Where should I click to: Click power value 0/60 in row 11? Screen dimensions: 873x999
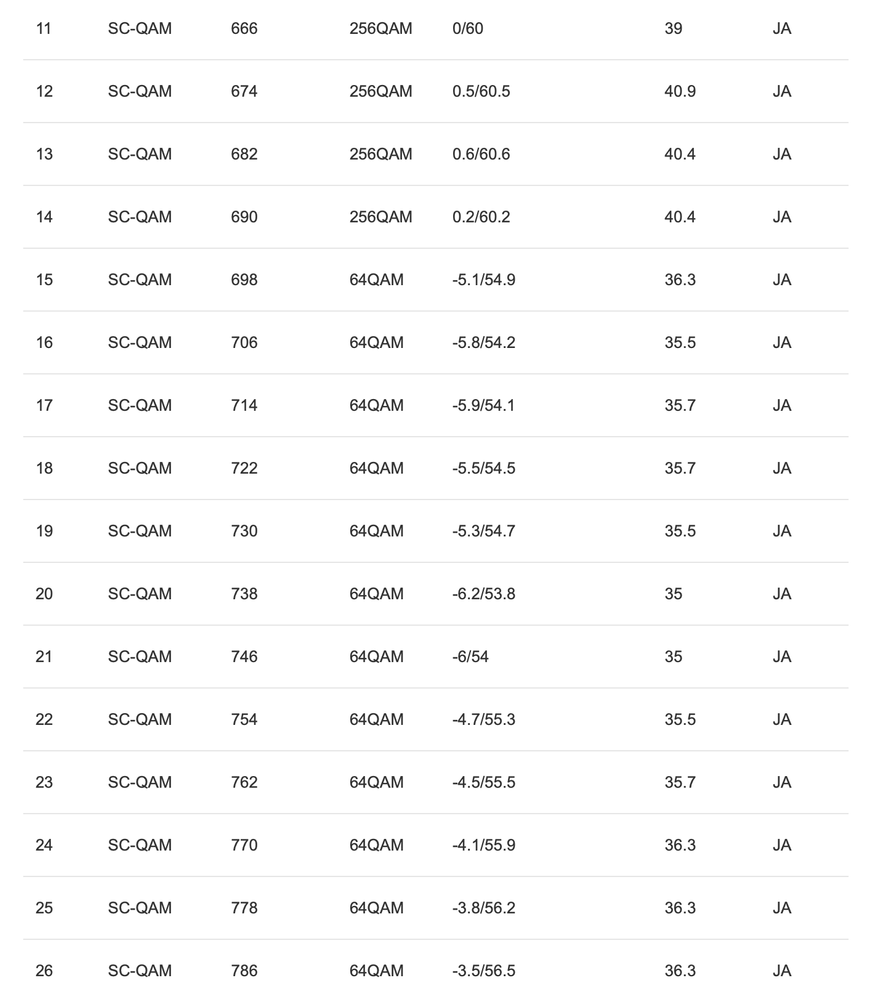click(x=468, y=29)
